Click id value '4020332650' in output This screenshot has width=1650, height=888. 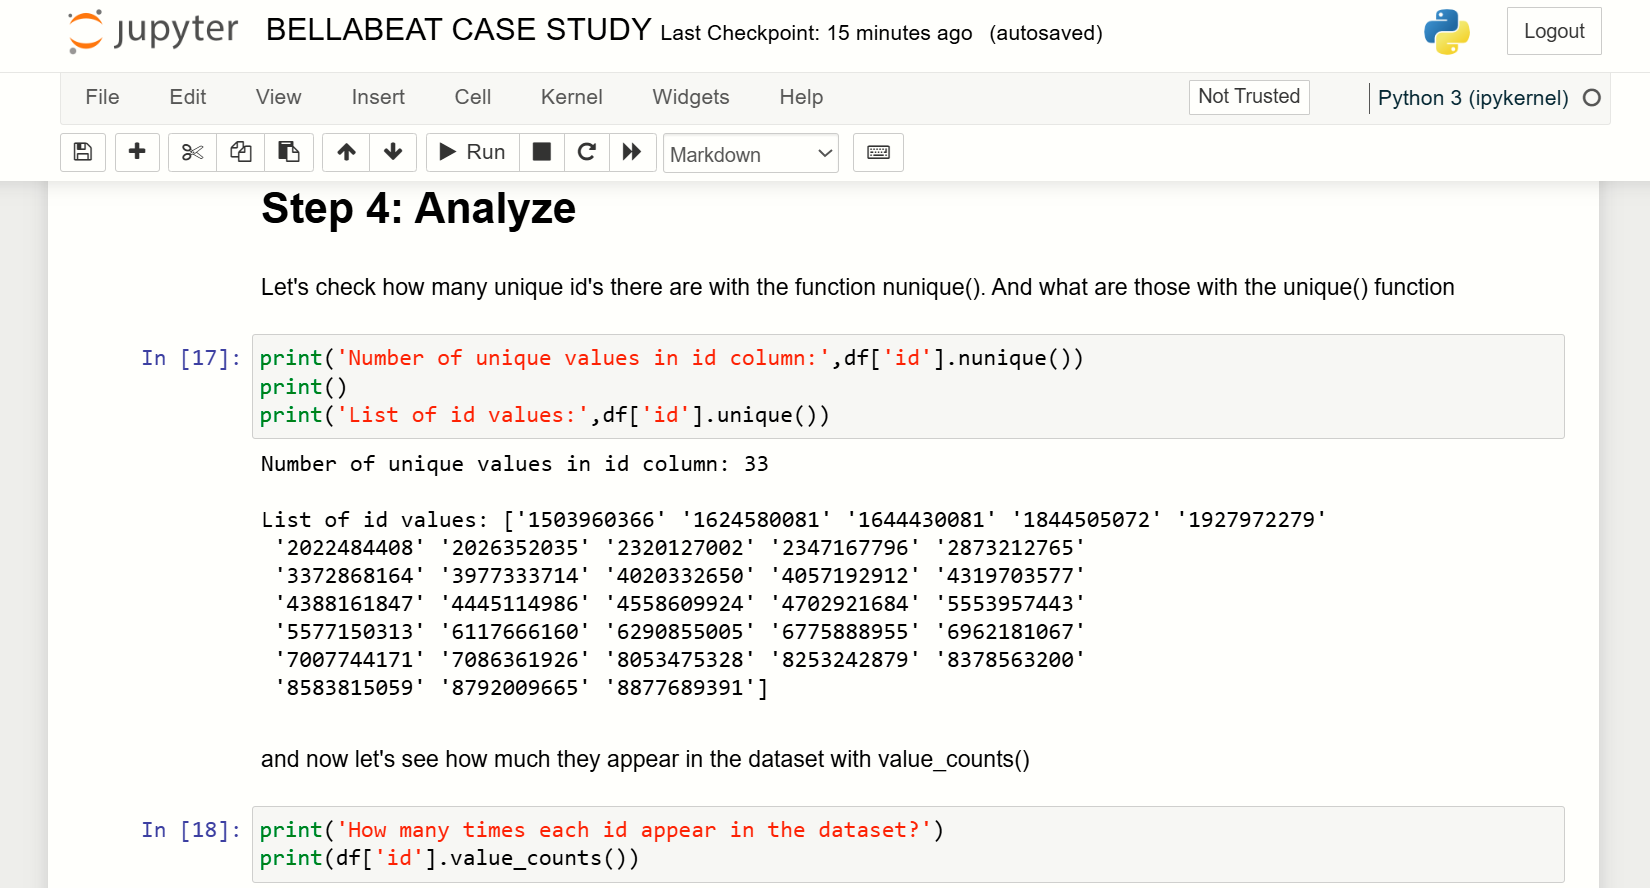681,576
